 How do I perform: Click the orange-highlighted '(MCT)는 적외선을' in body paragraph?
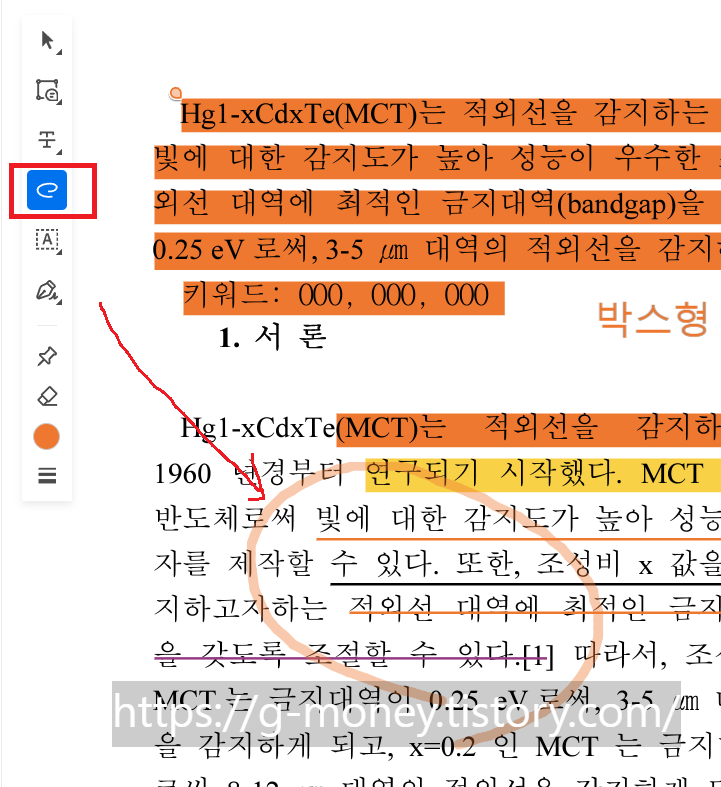[467, 428]
